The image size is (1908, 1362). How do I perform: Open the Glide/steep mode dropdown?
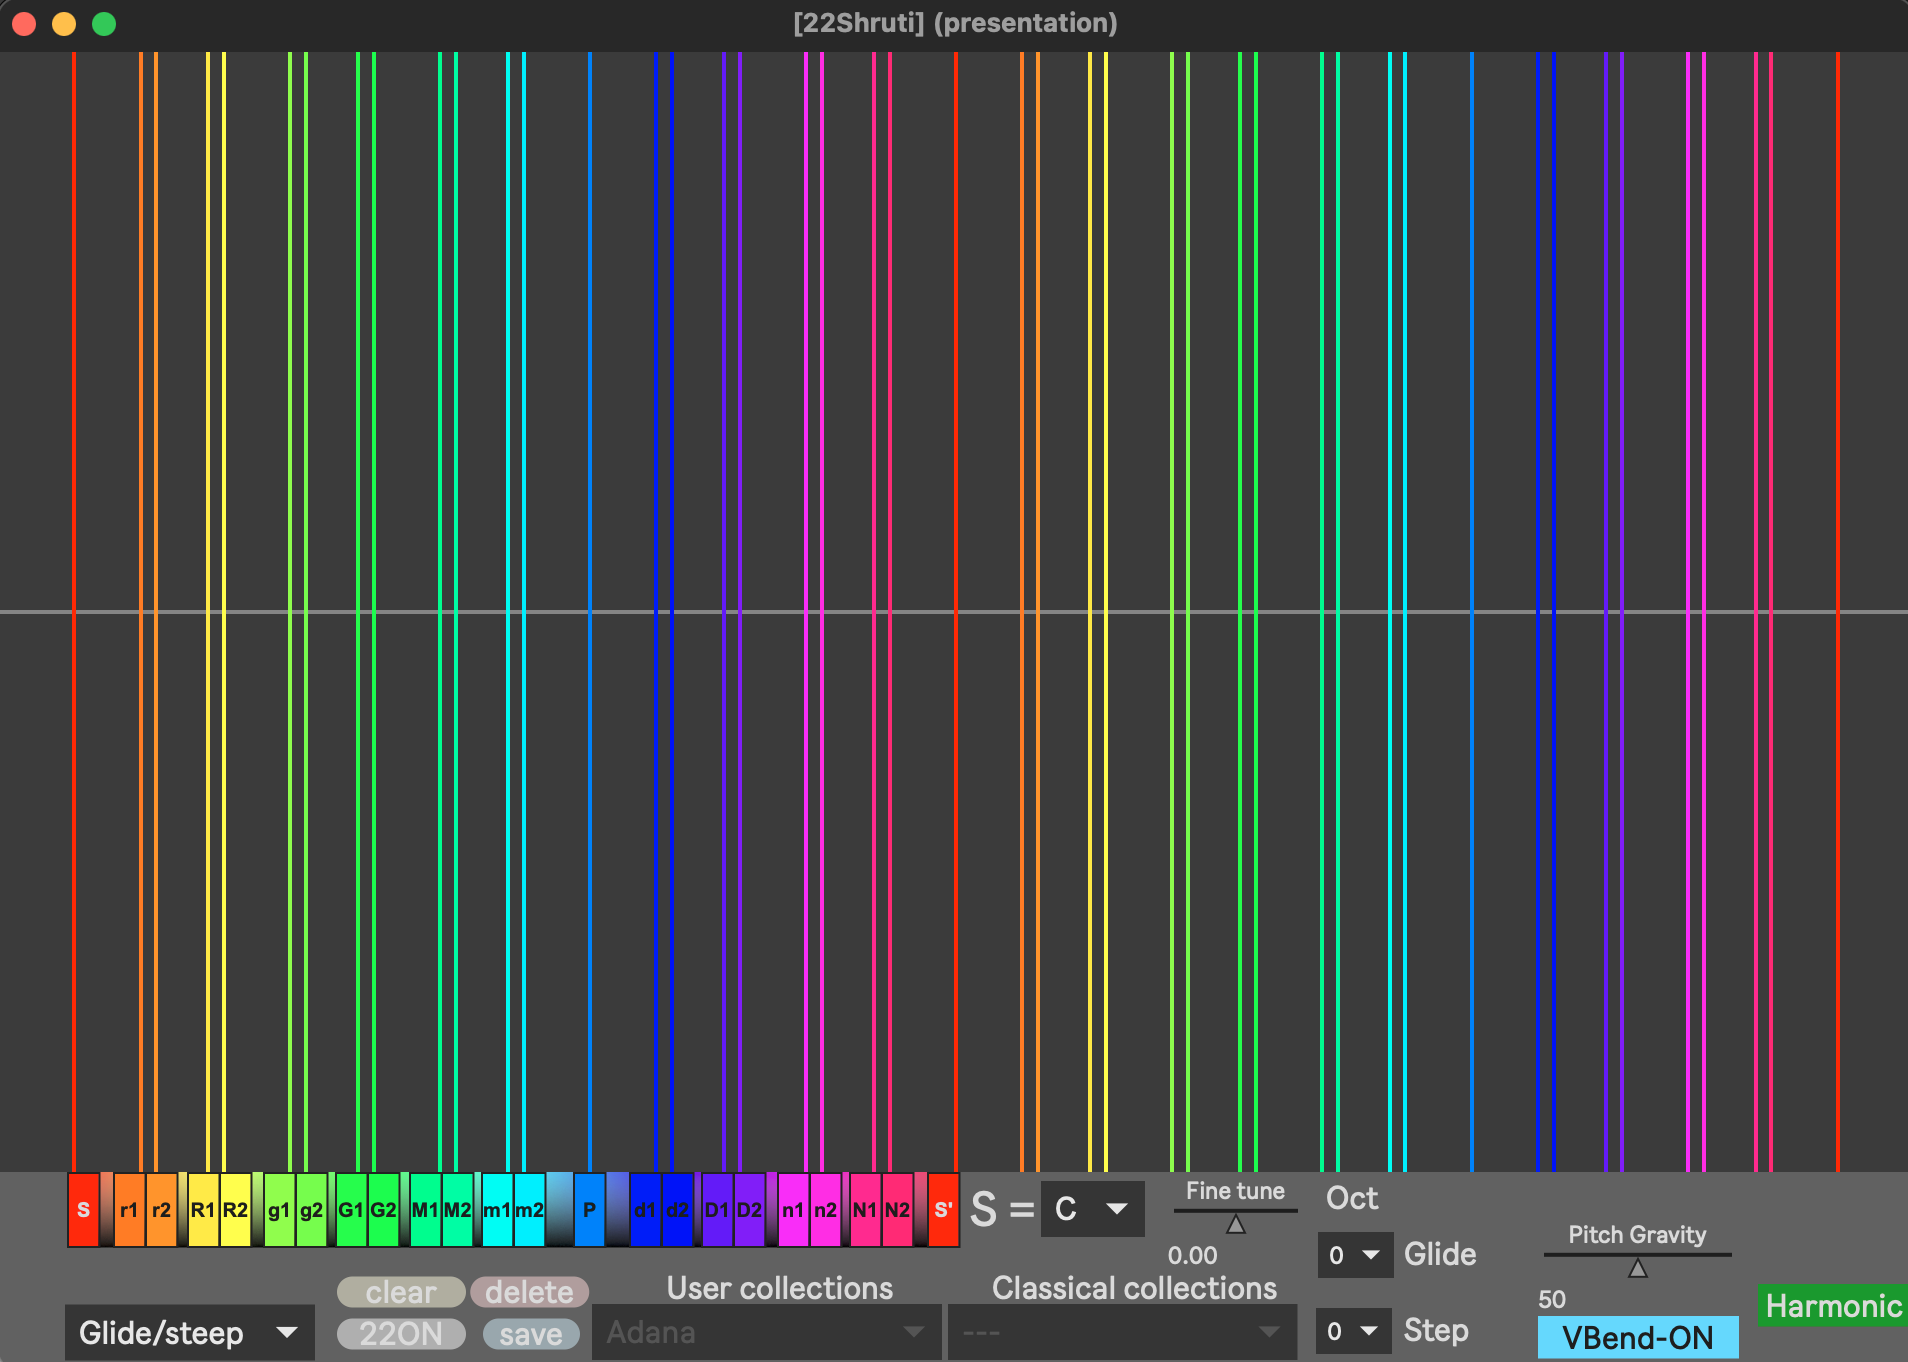(189, 1333)
